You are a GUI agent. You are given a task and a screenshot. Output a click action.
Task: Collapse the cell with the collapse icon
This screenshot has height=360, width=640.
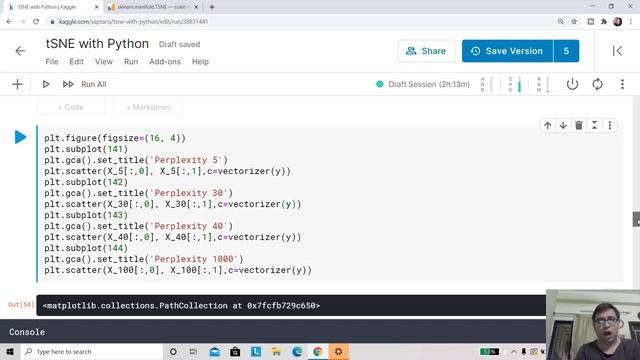click(594, 125)
